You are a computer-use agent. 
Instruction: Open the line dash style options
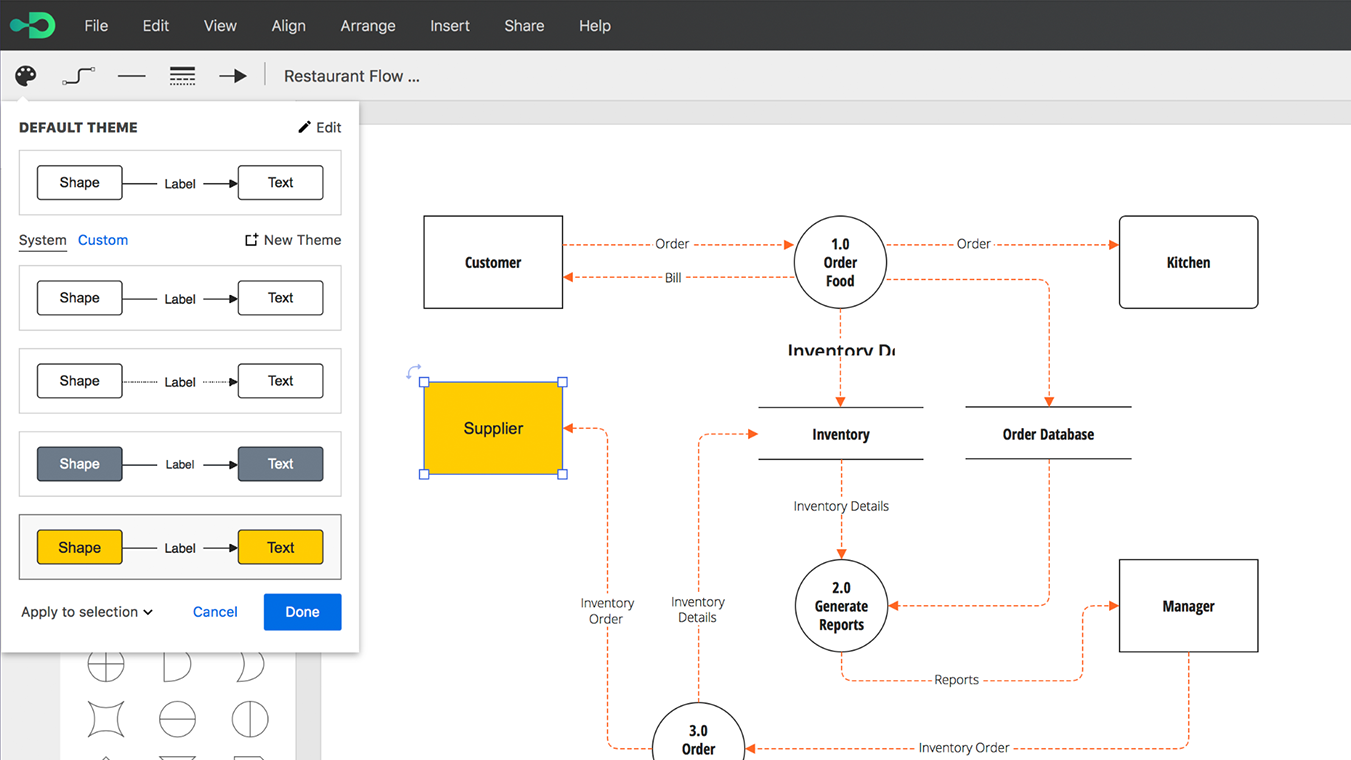[x=182, y=75]
